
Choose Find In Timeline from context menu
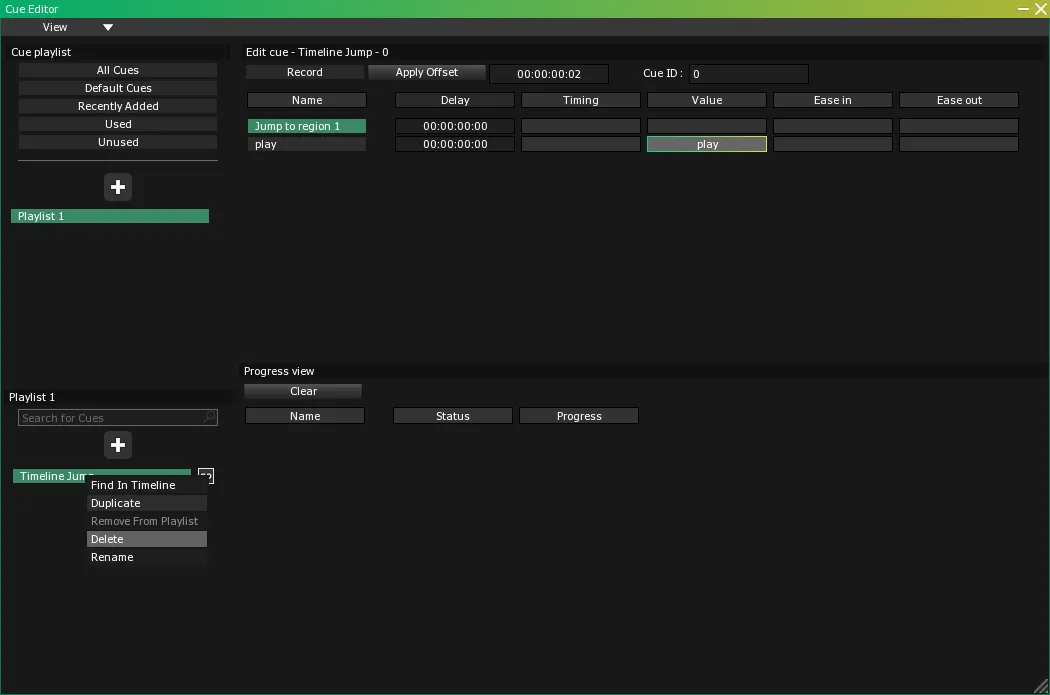click(147, 485)
